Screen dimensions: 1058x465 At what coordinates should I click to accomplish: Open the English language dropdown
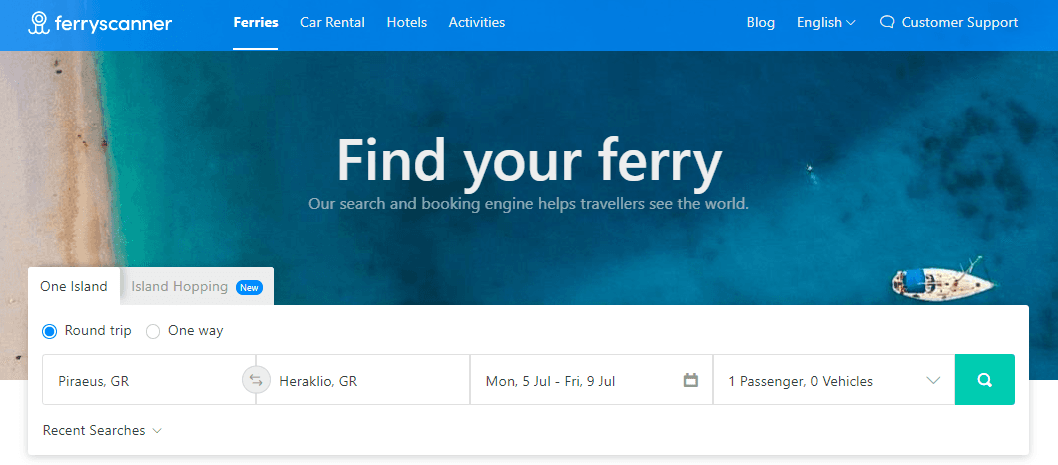point(825,22)
